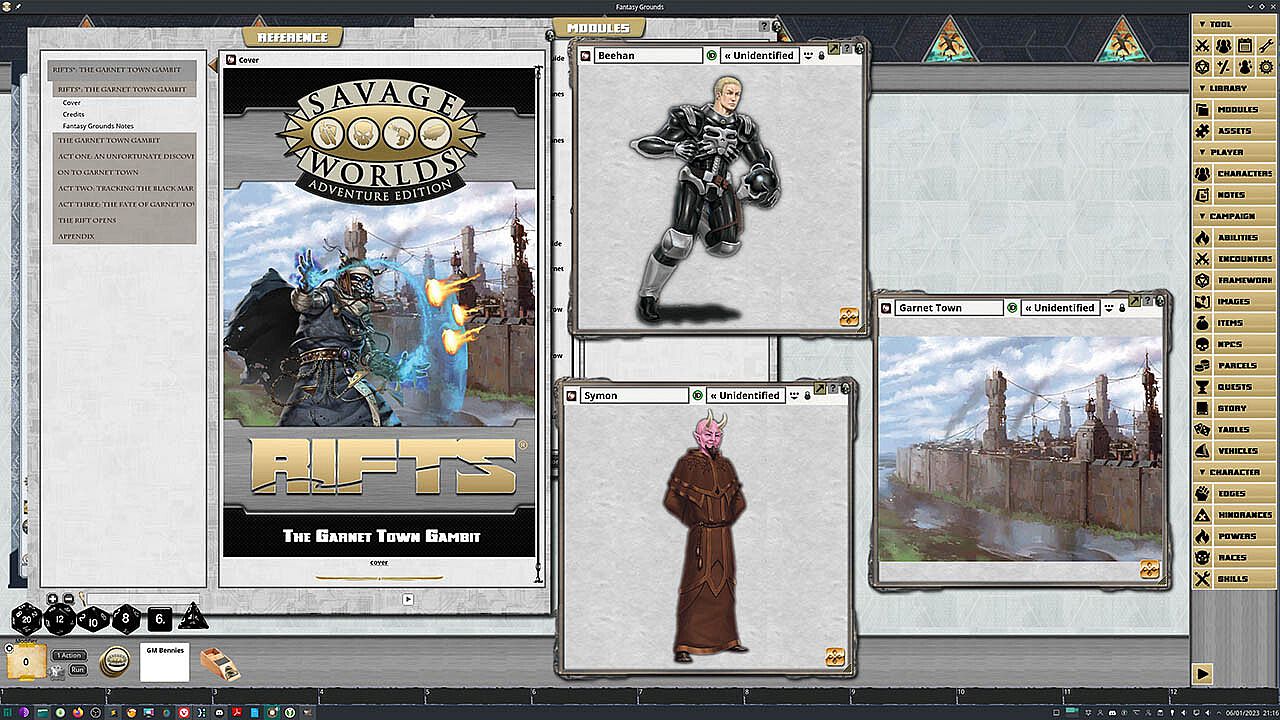Screen dimensions: 1280x720
Task: Toggle the Beehan image mask icon
Action: pyautogui.click(x=808, y=56)
